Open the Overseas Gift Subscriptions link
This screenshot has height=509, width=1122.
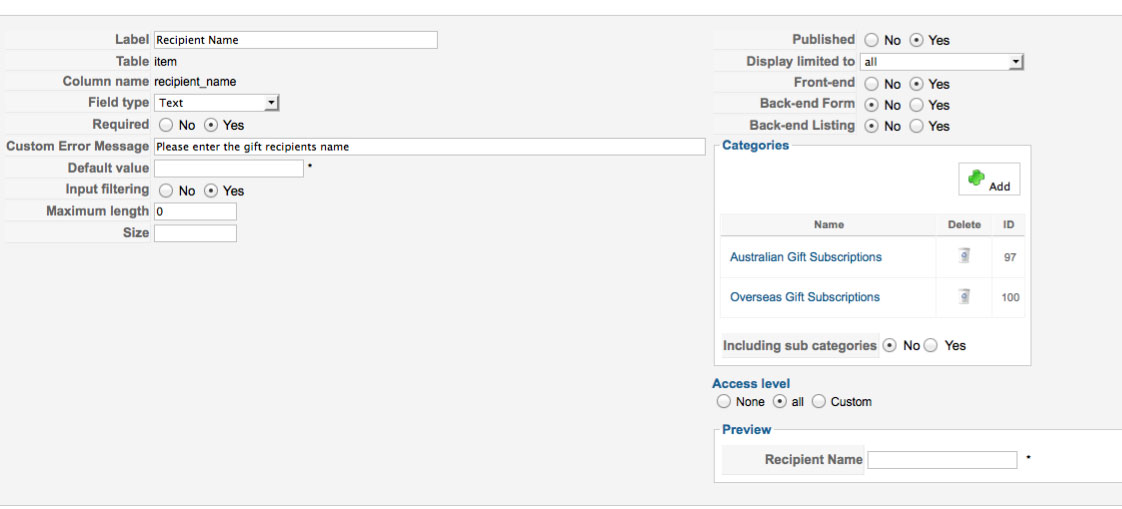(x=804, y=297)
